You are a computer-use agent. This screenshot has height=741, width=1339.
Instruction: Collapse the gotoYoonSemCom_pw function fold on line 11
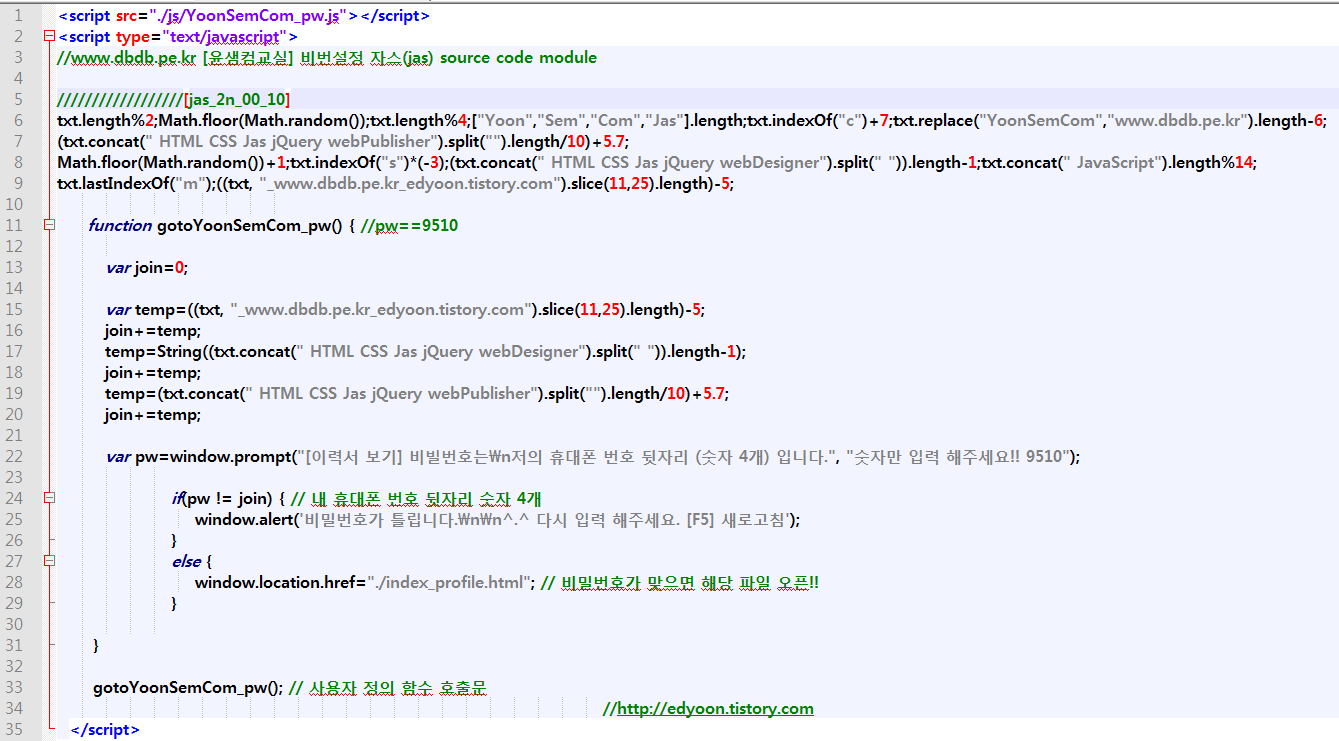(50, 226)
